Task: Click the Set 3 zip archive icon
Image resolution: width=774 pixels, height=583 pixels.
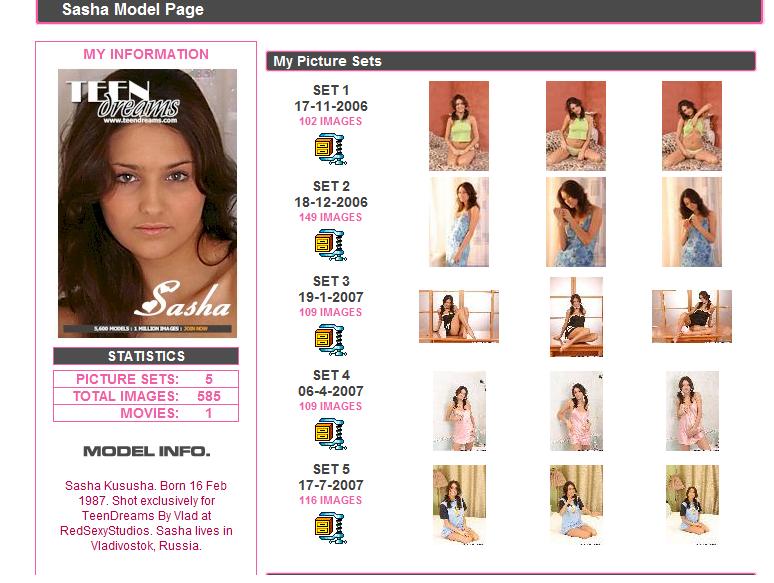Action: [330, 339]
